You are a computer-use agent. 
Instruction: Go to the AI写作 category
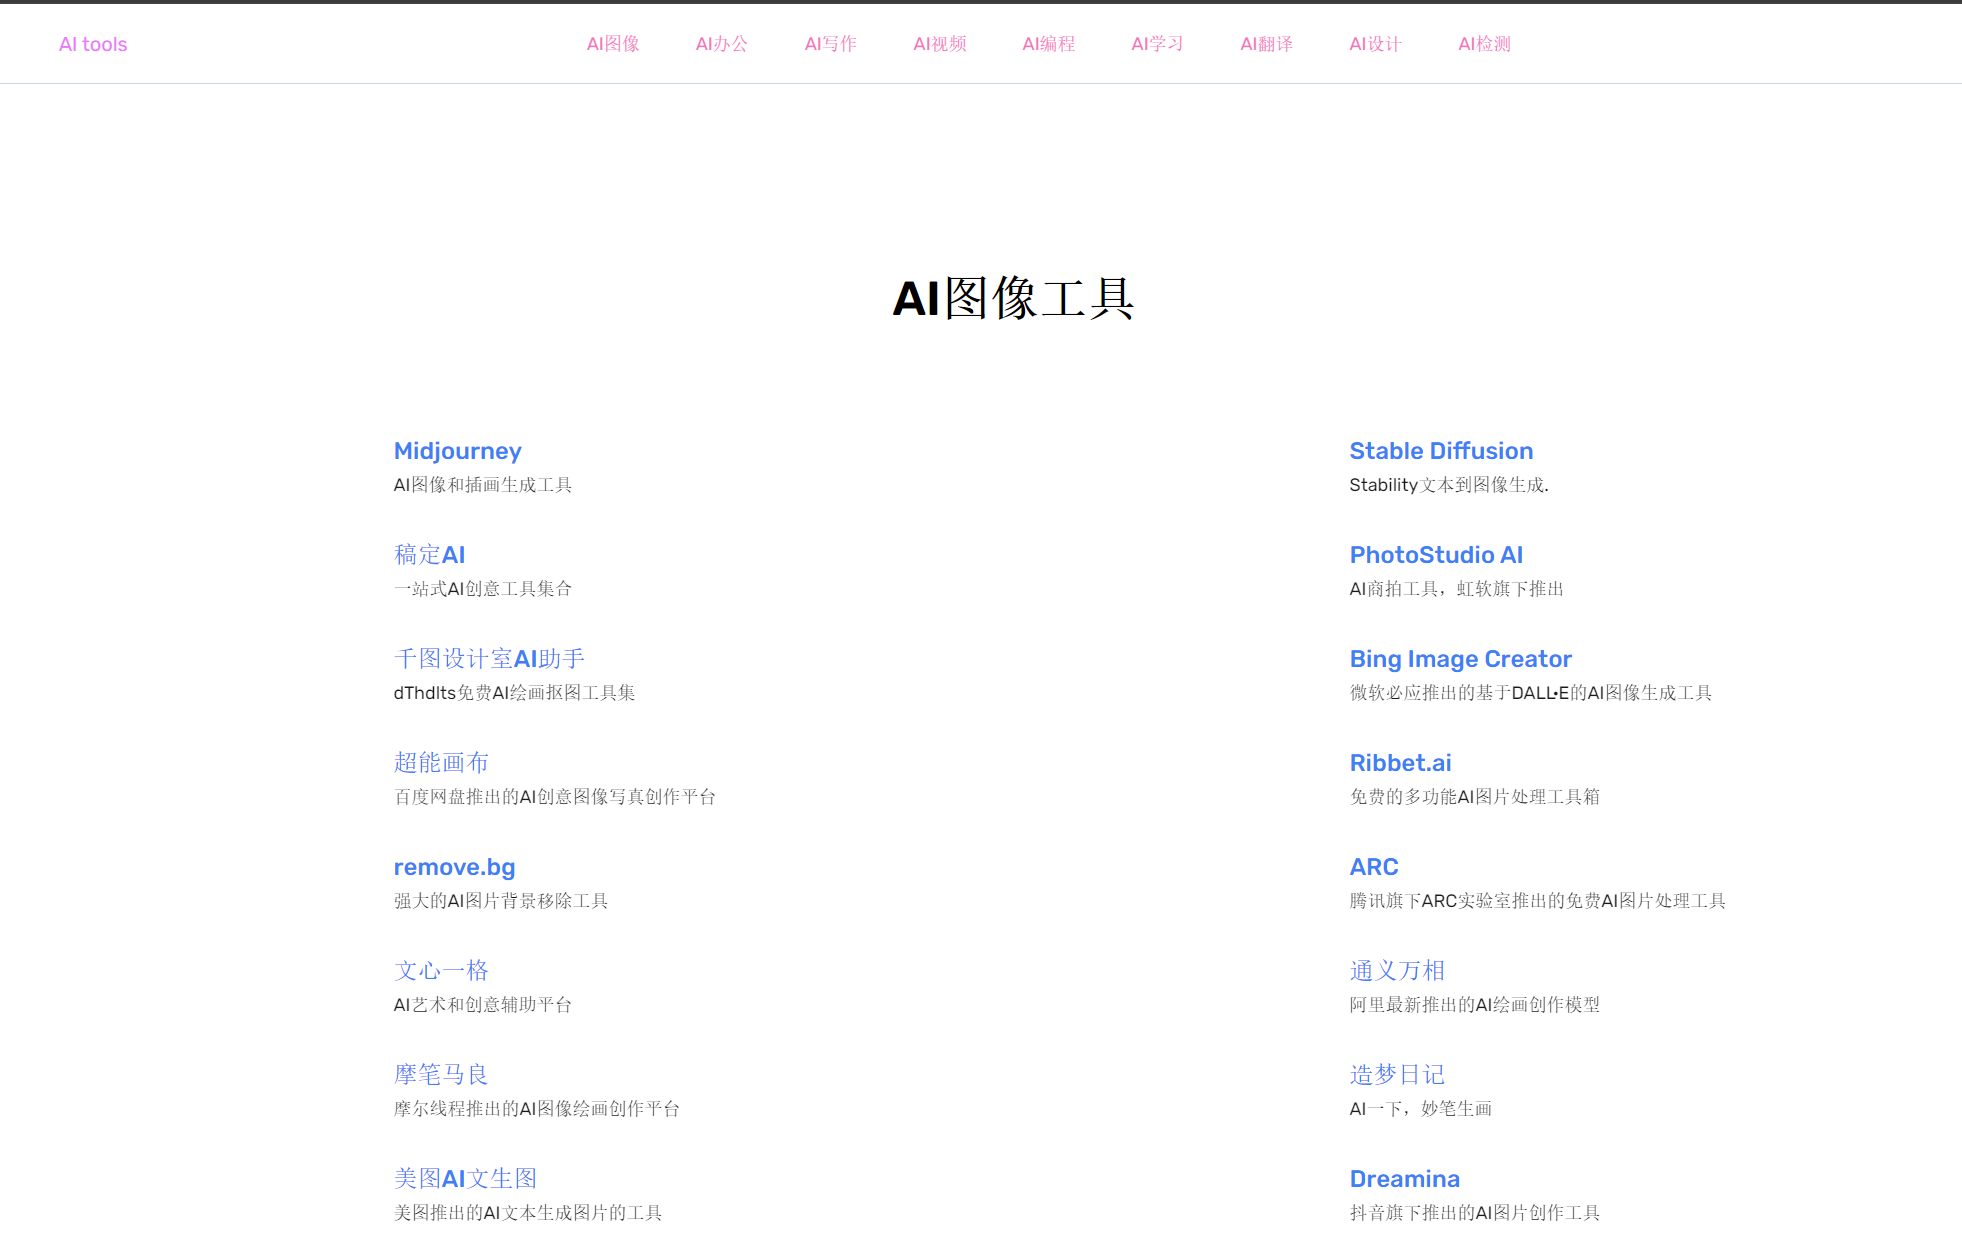pyautogui.click(x=831, y=44)
